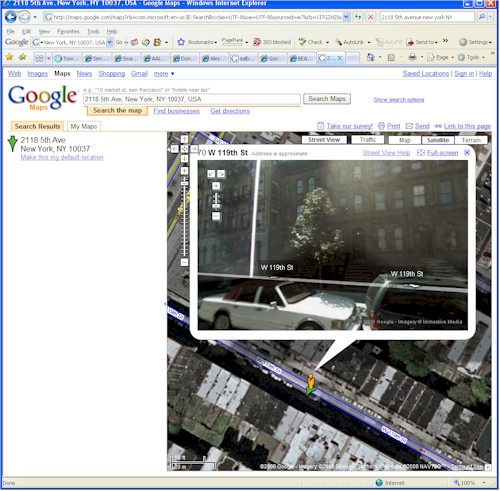Click the Feeds icon in the command bar
The image size is (500, 491).
pyautogui.click(x=391, y=58)
